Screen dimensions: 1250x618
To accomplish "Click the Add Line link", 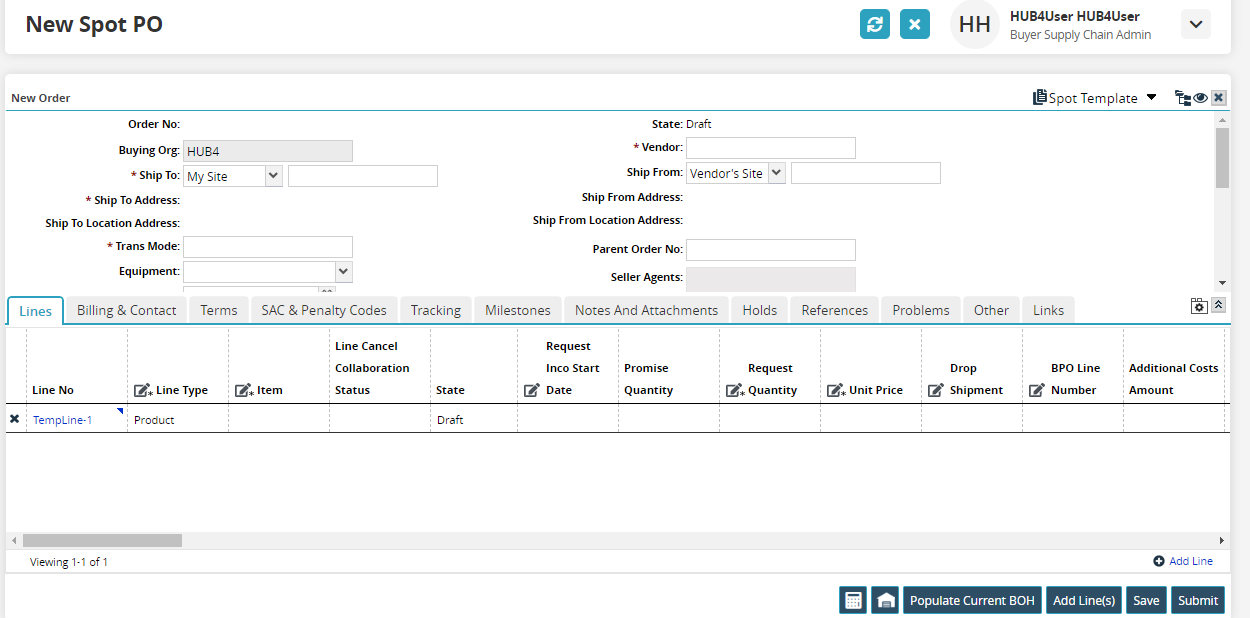I will [1190, 561].
